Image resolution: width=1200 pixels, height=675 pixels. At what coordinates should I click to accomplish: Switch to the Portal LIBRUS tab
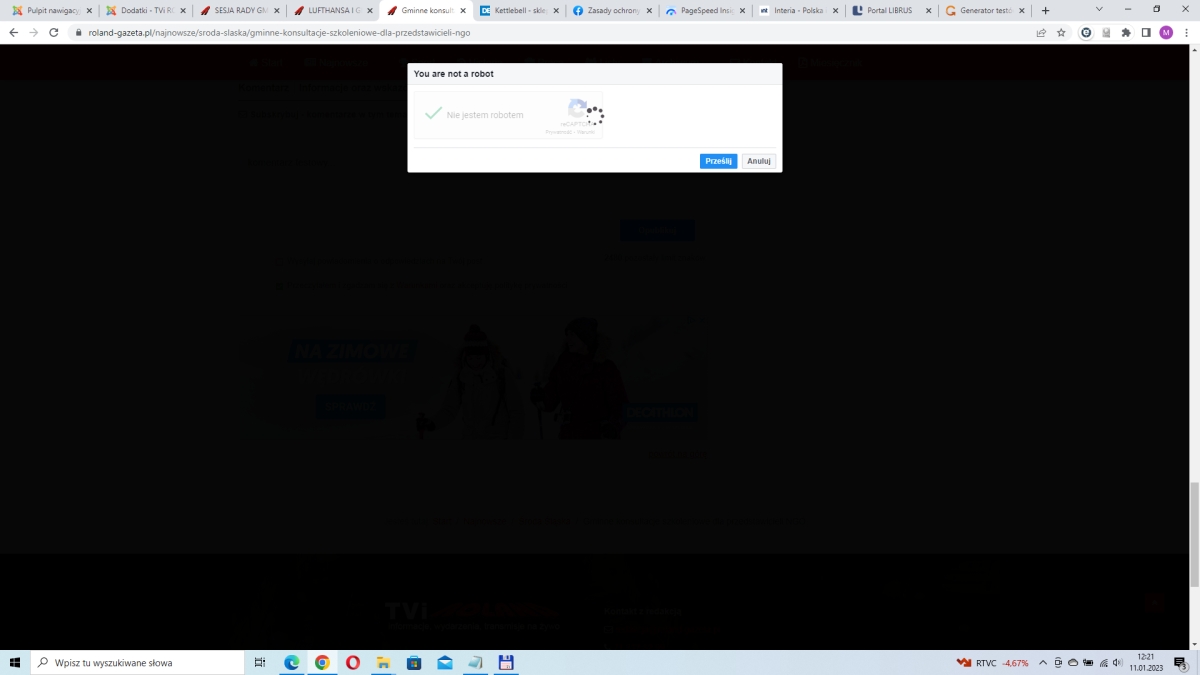click(x=888, y=11)
